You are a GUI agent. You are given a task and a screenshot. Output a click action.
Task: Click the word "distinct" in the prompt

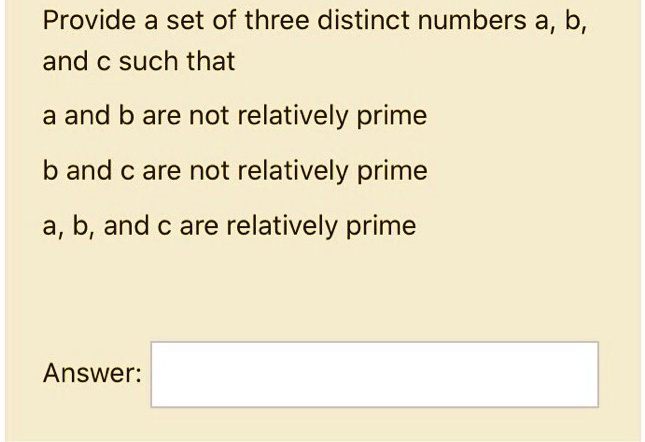363,20
